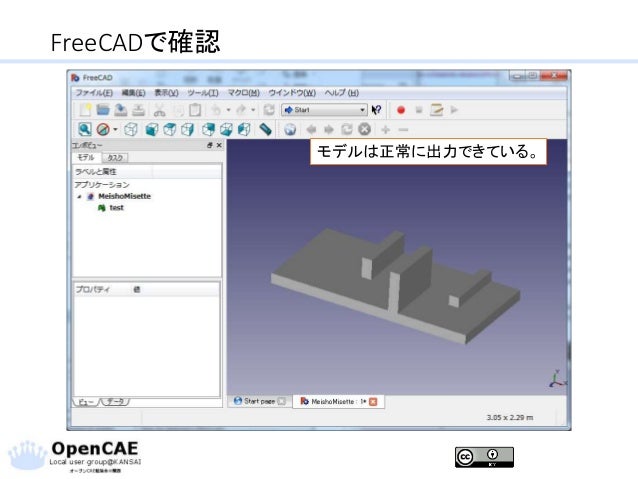Image resolution: width=638 pixels, height=479 pixels.
Task: Collapse the MeishoMisette tree node arrow
Action: [79, 197]
